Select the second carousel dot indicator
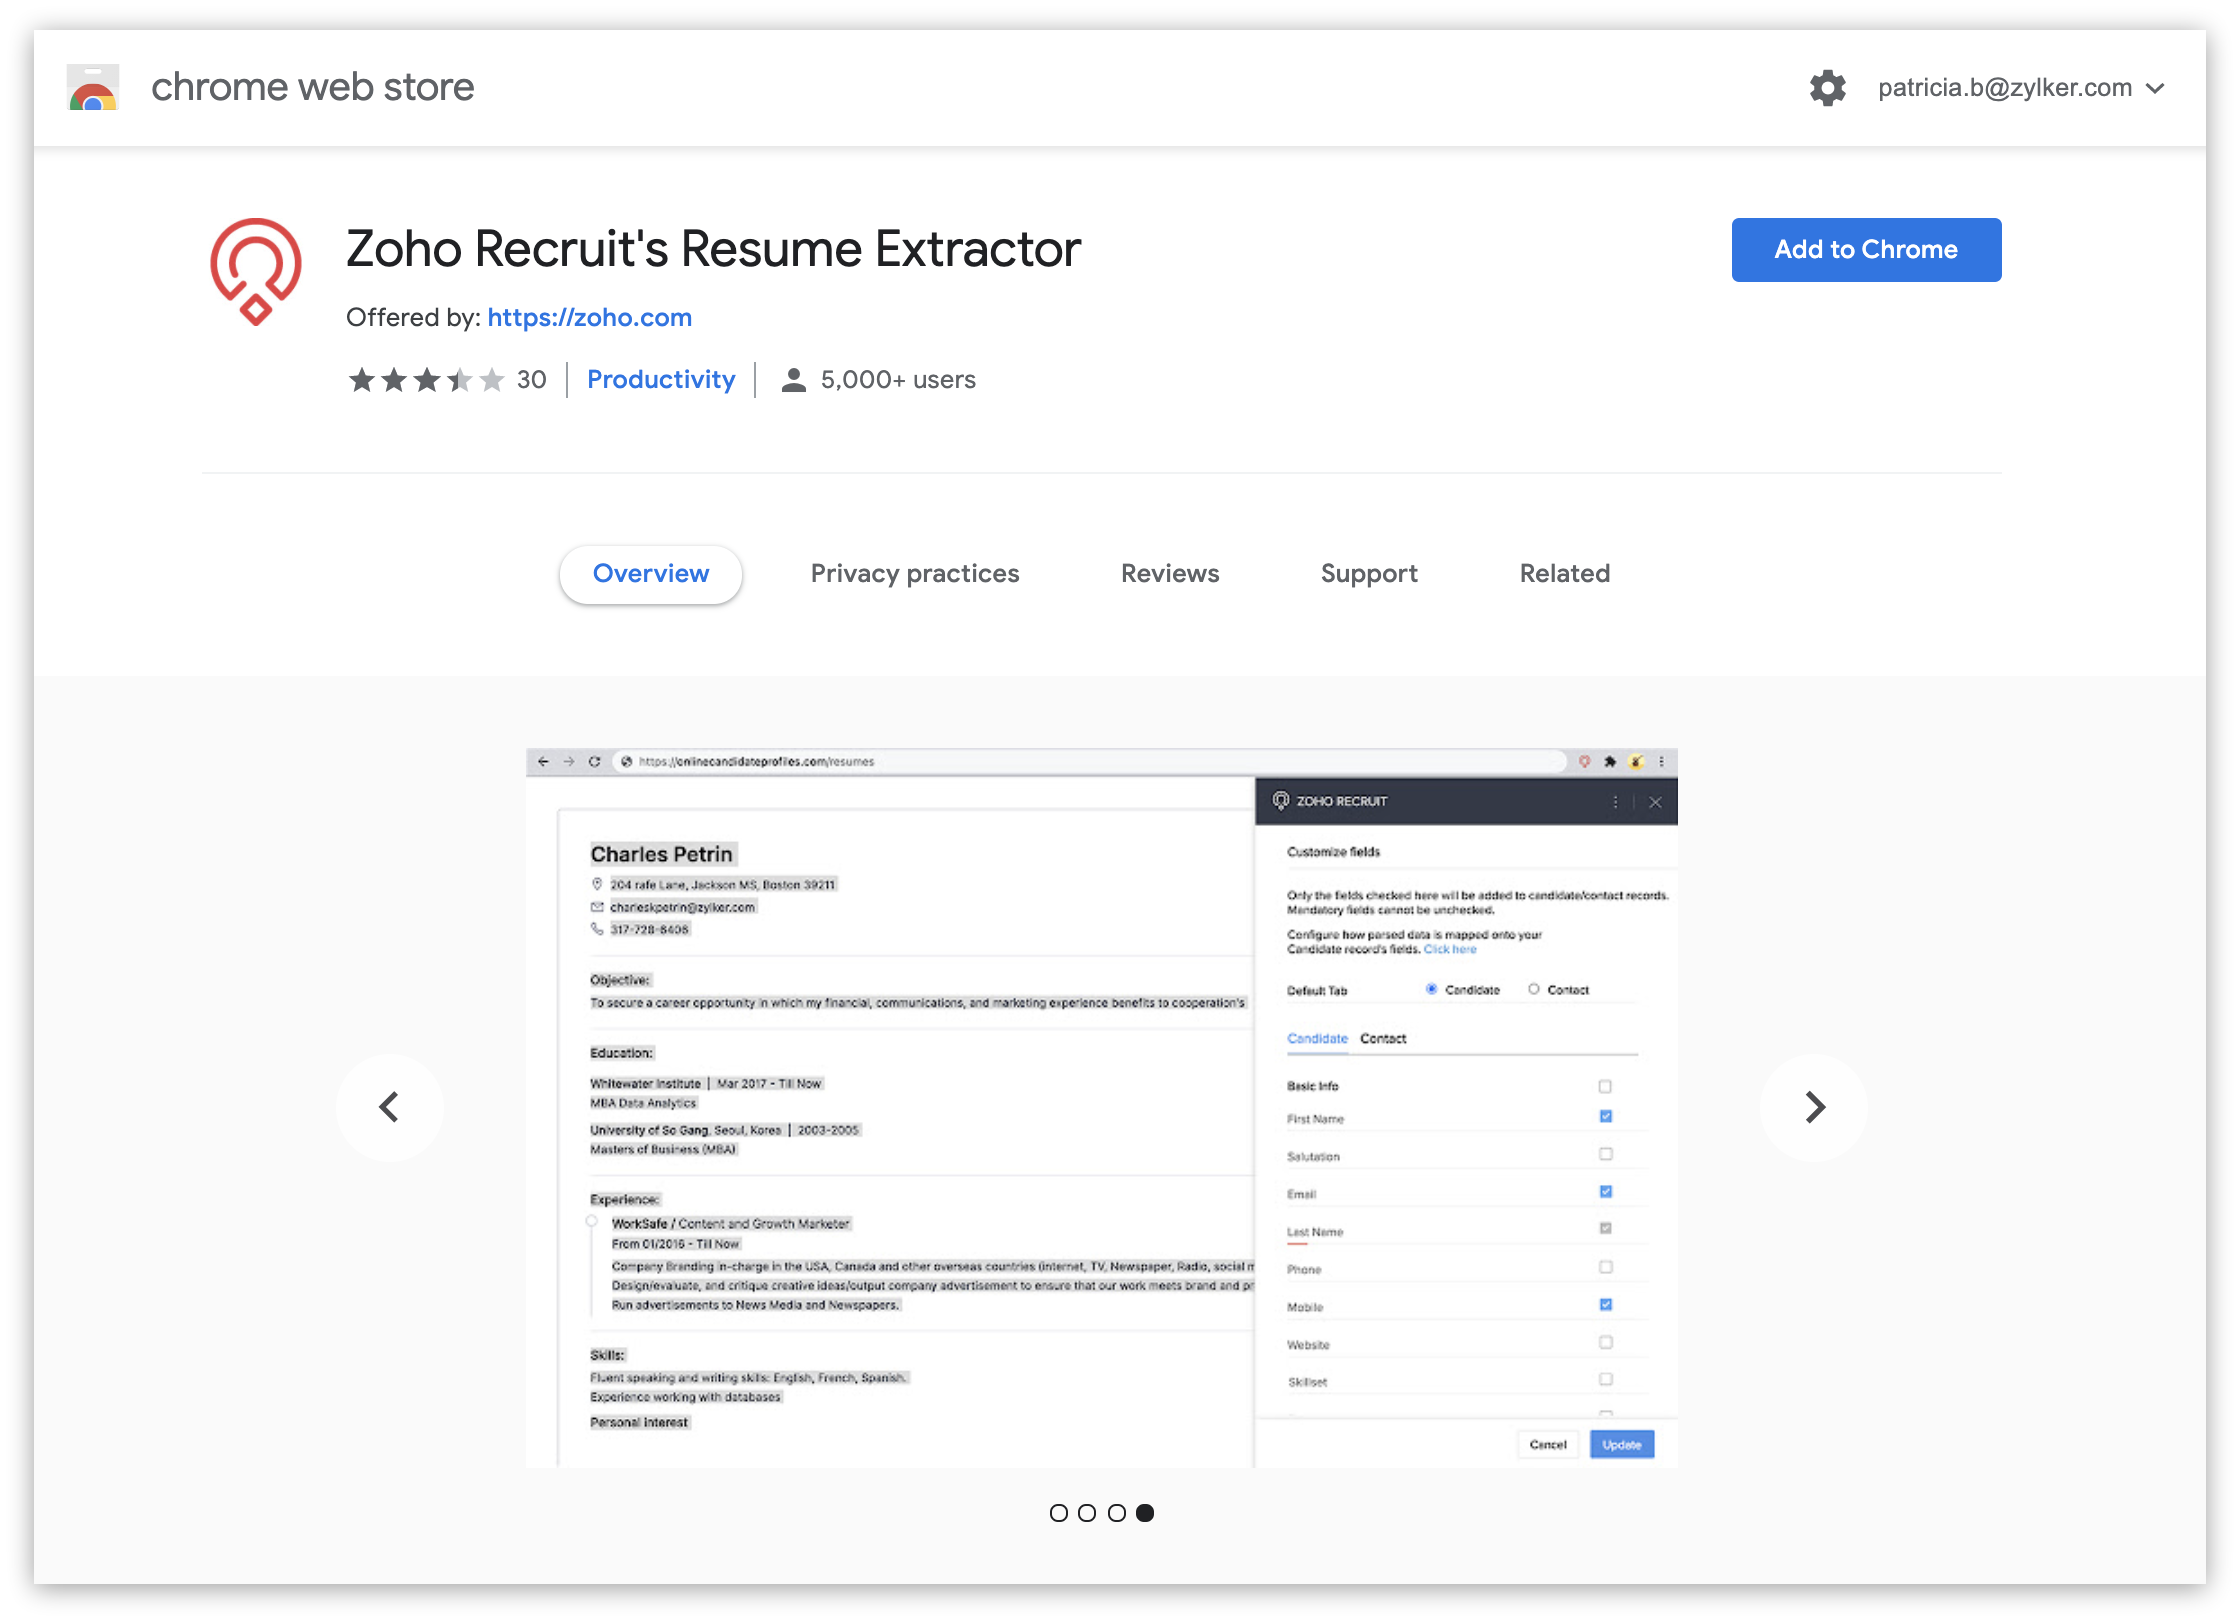This screenshot has height=1622, width=2240. [x=1087, y=1513]
